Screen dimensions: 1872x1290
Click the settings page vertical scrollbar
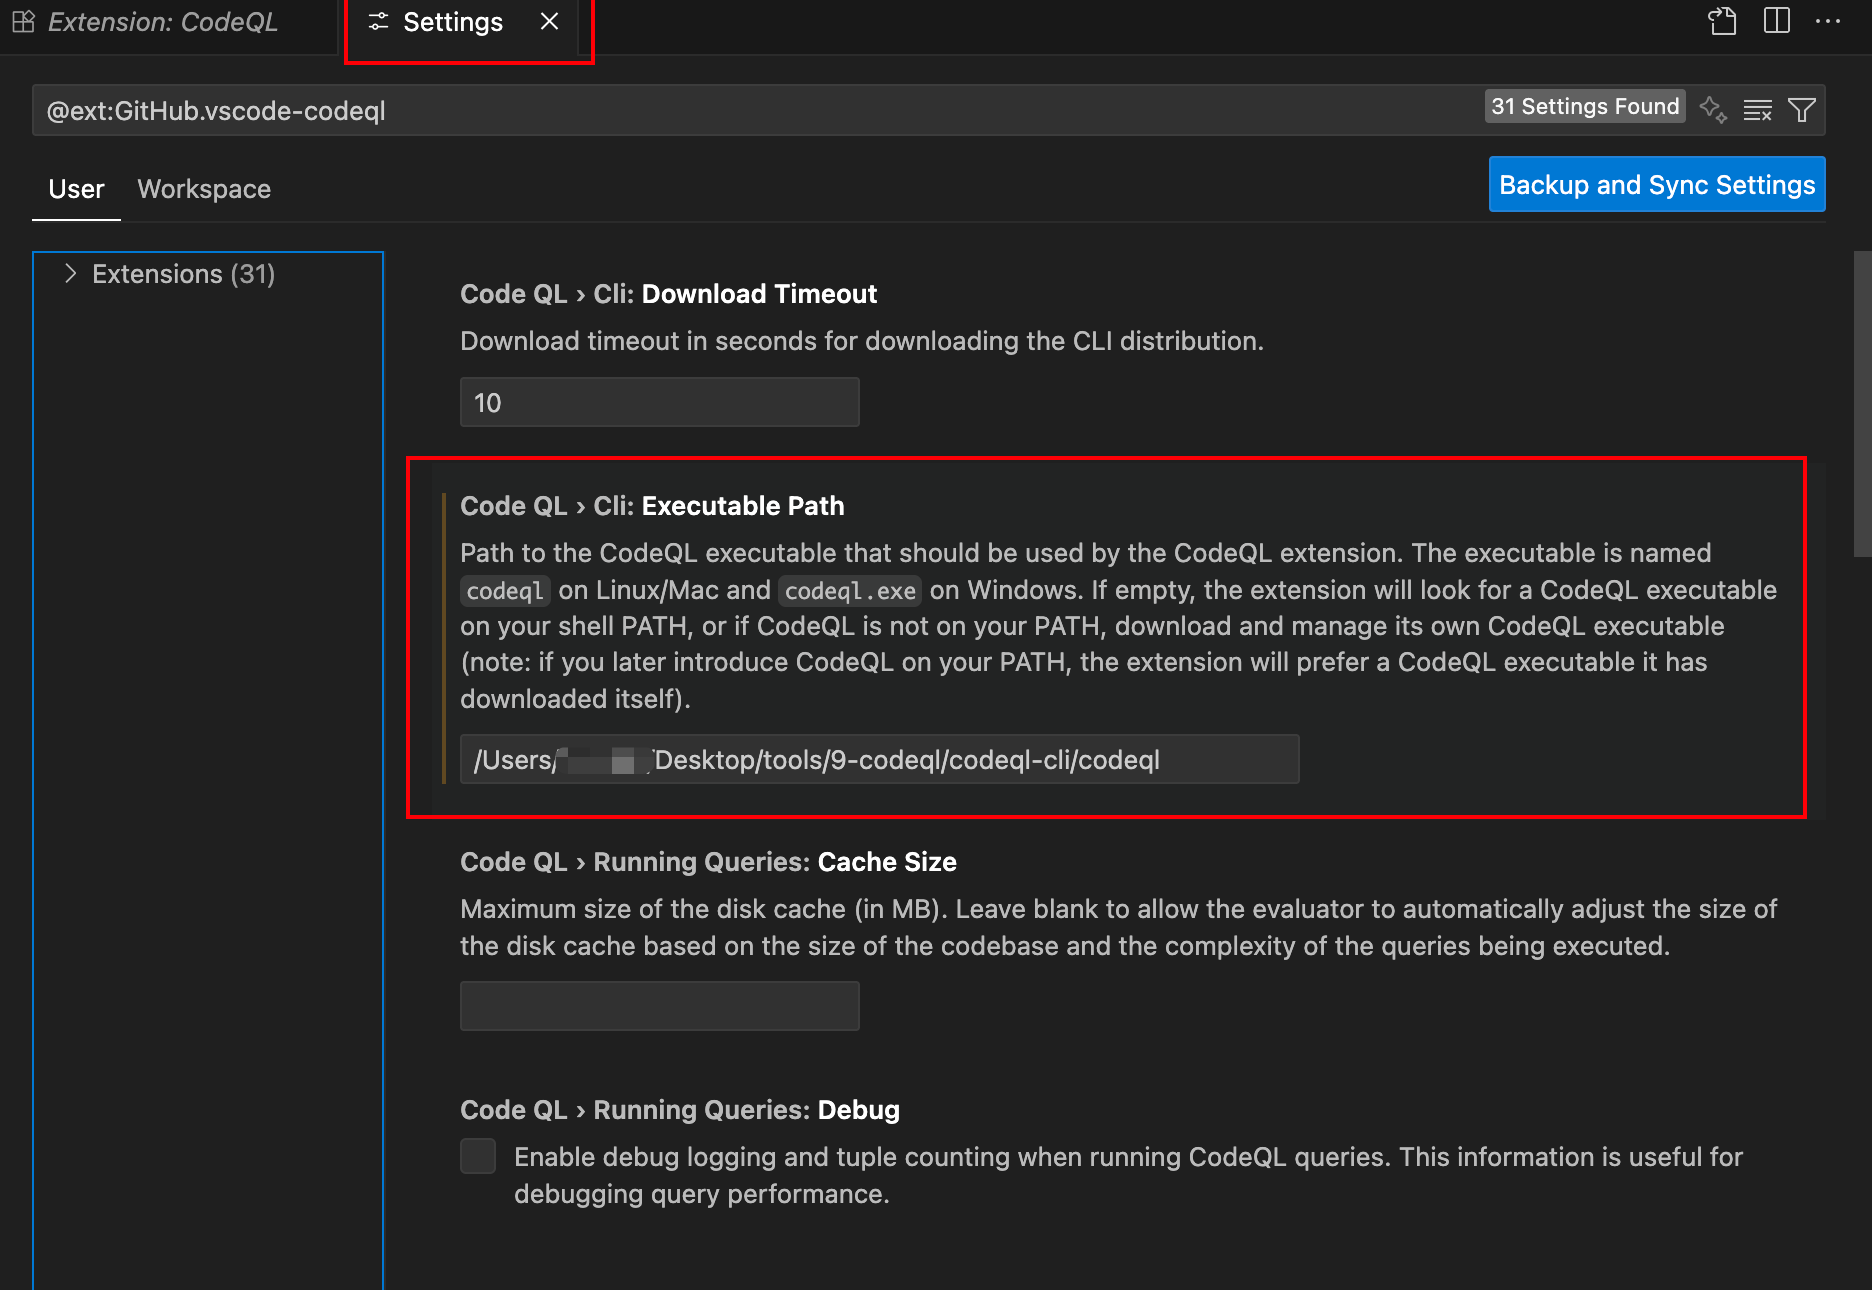pyautogui.click(x=1862, y=404)
